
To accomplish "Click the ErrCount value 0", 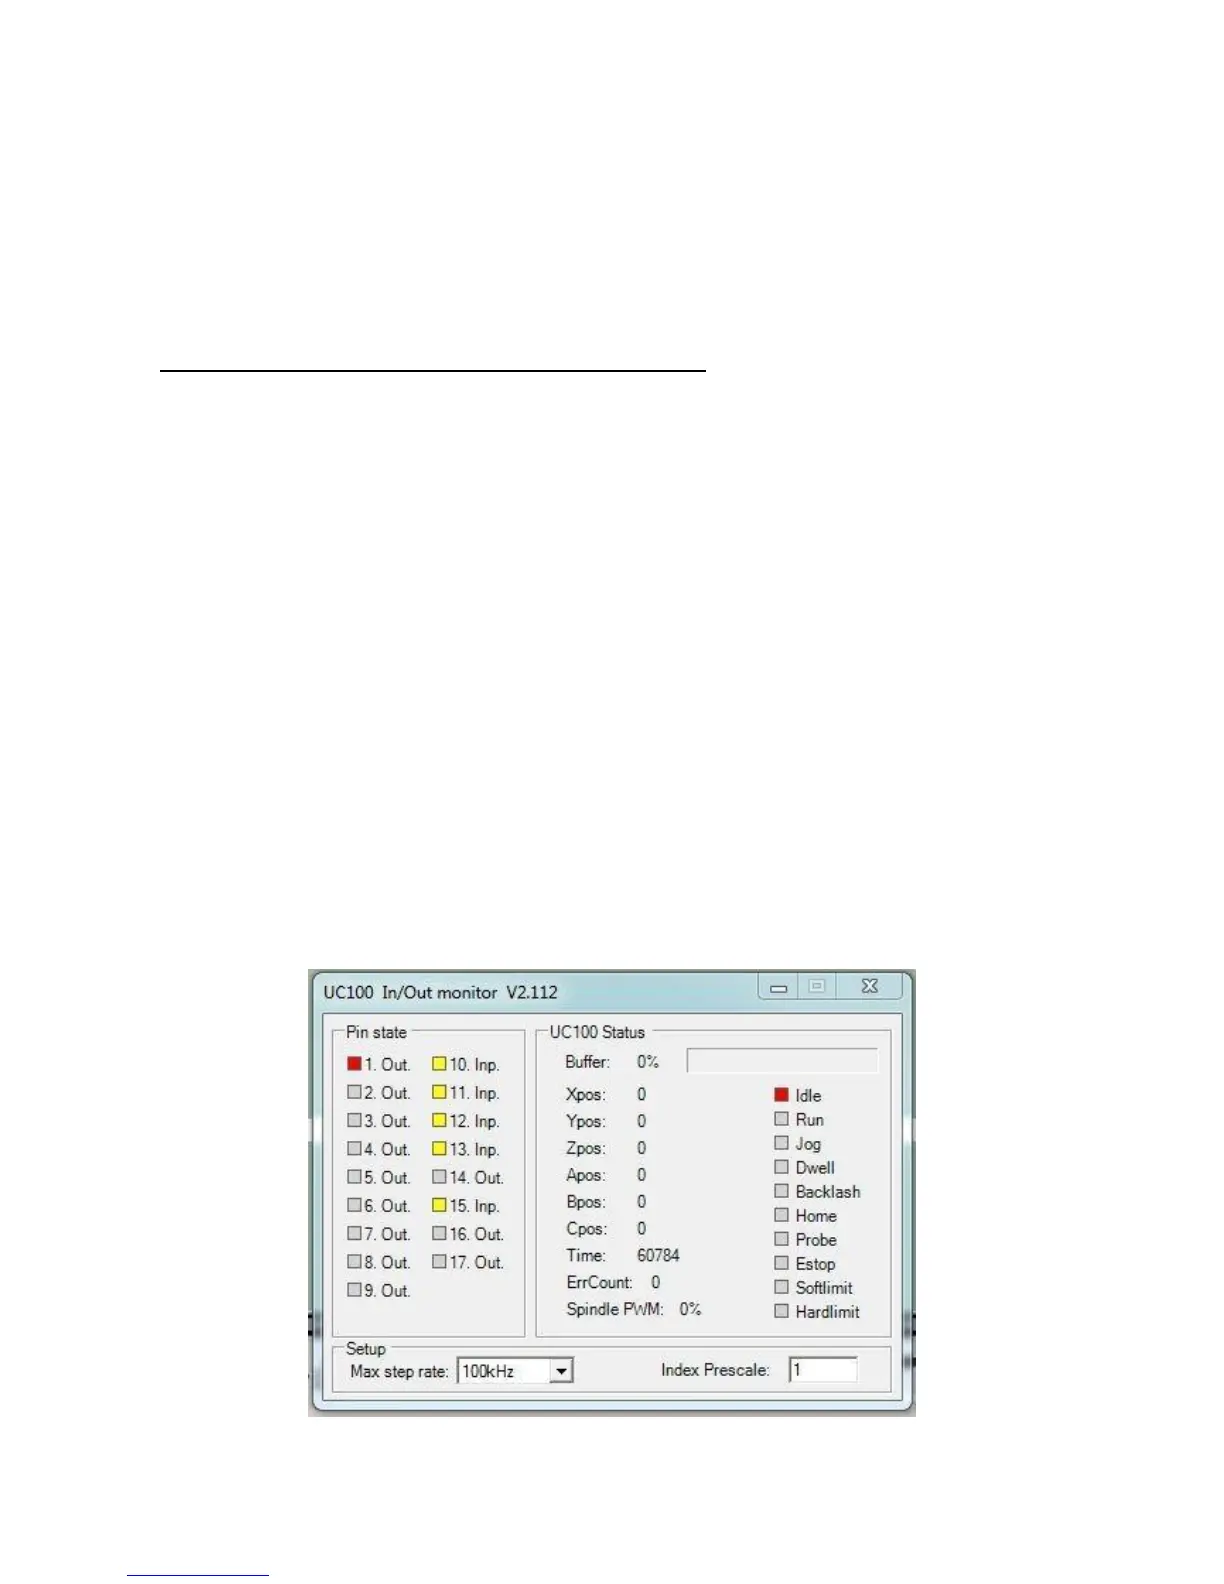I will tap(656, 1282).
